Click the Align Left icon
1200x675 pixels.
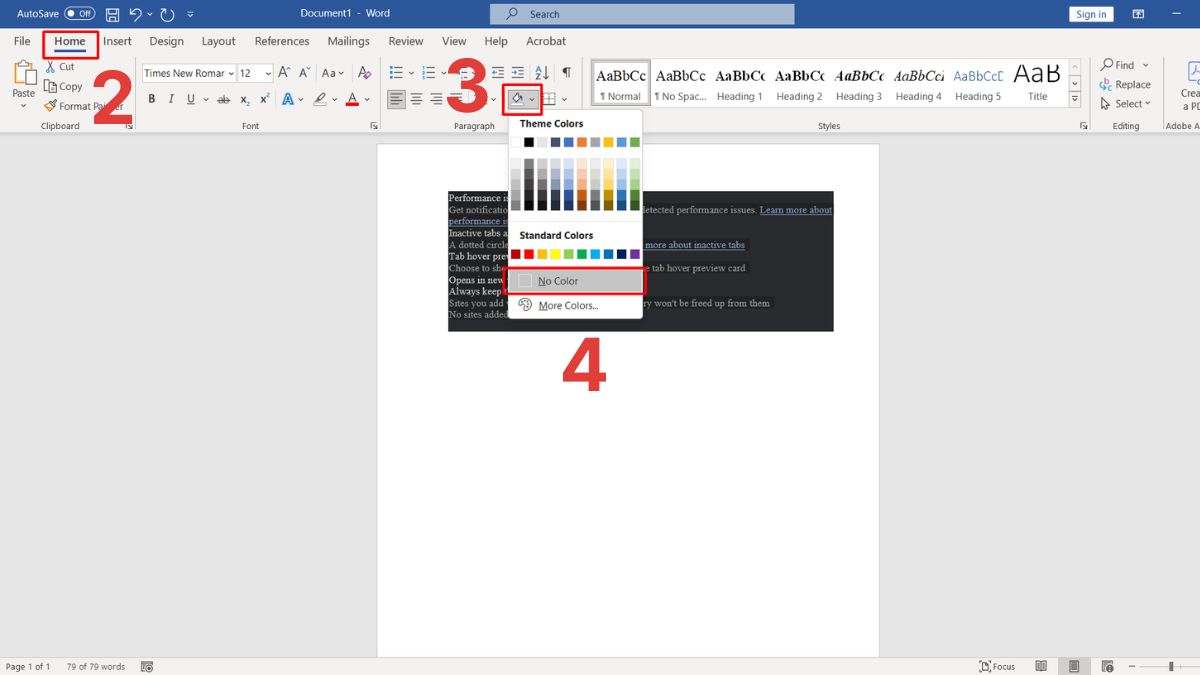(x=397, y=99)
